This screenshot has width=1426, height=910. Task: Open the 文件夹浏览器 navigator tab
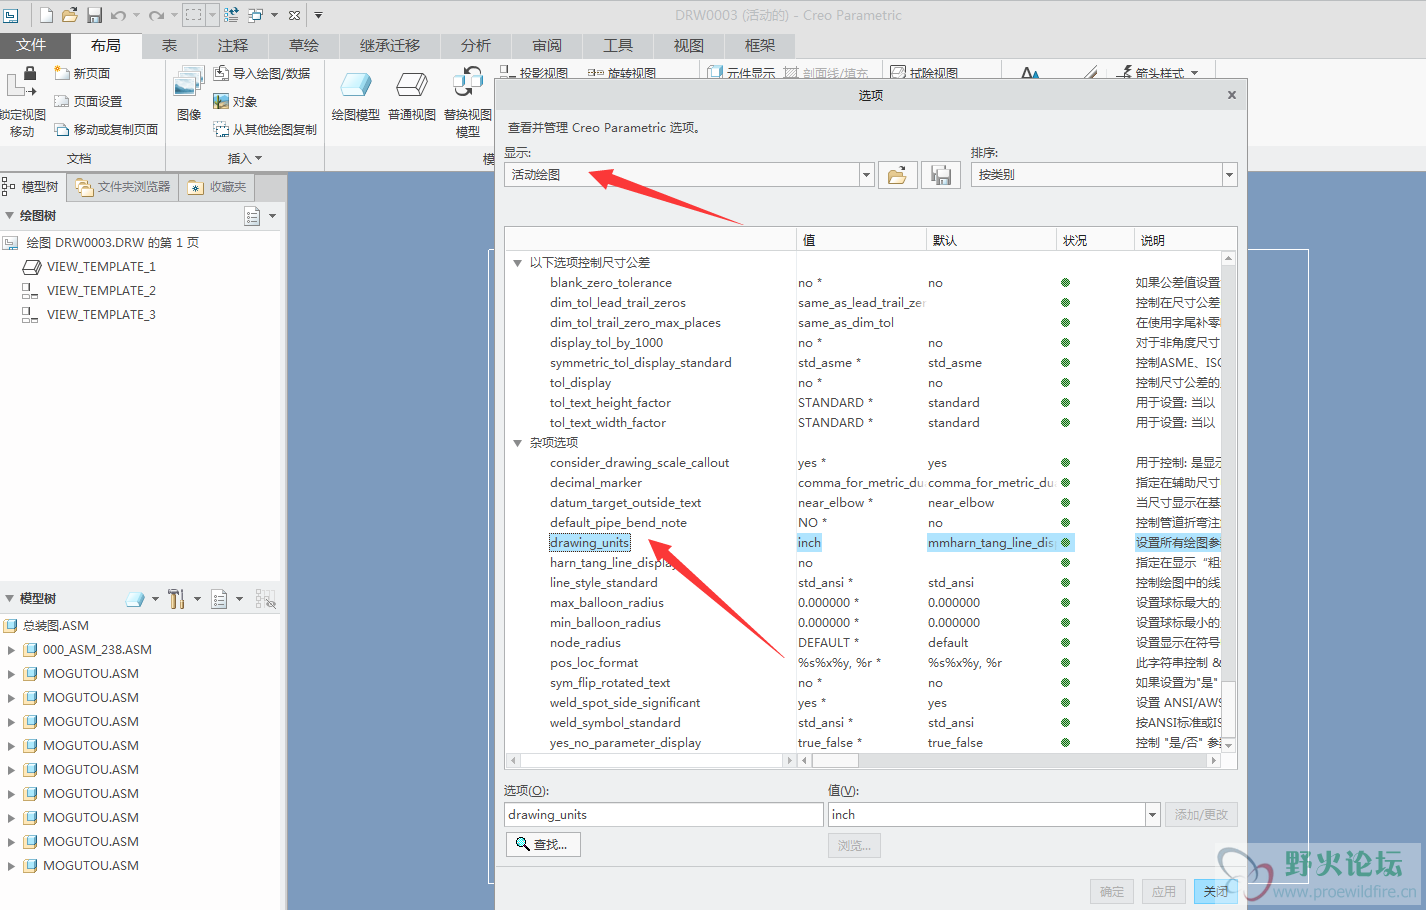pyautogui.click(x=123, y=187)
